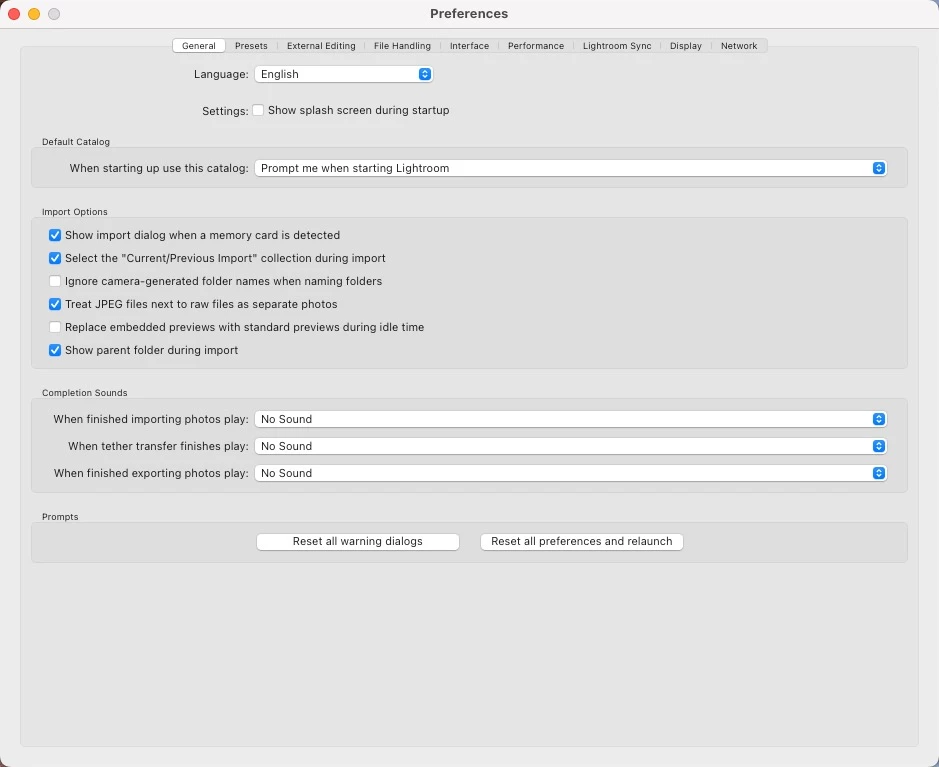The height and width of the screenshot is (767, 939).
Task: Open the Language dropdown
Action: coord(343,74)
